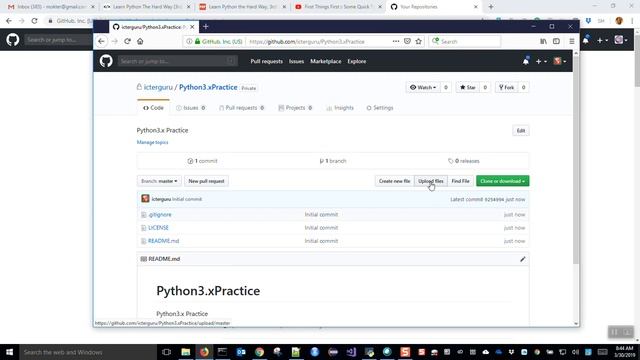Open user avatar dropdown in GitHub header
The height and width of the screenshot is (360, 640).
click(560, 61)
